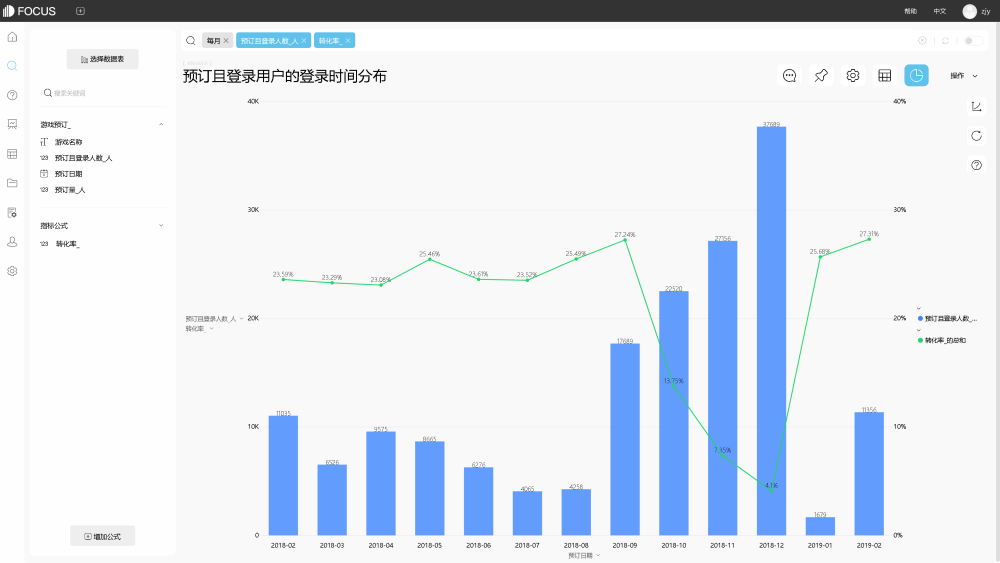Collapse the 游戏预订_ table section

click(x=161, y=124)
